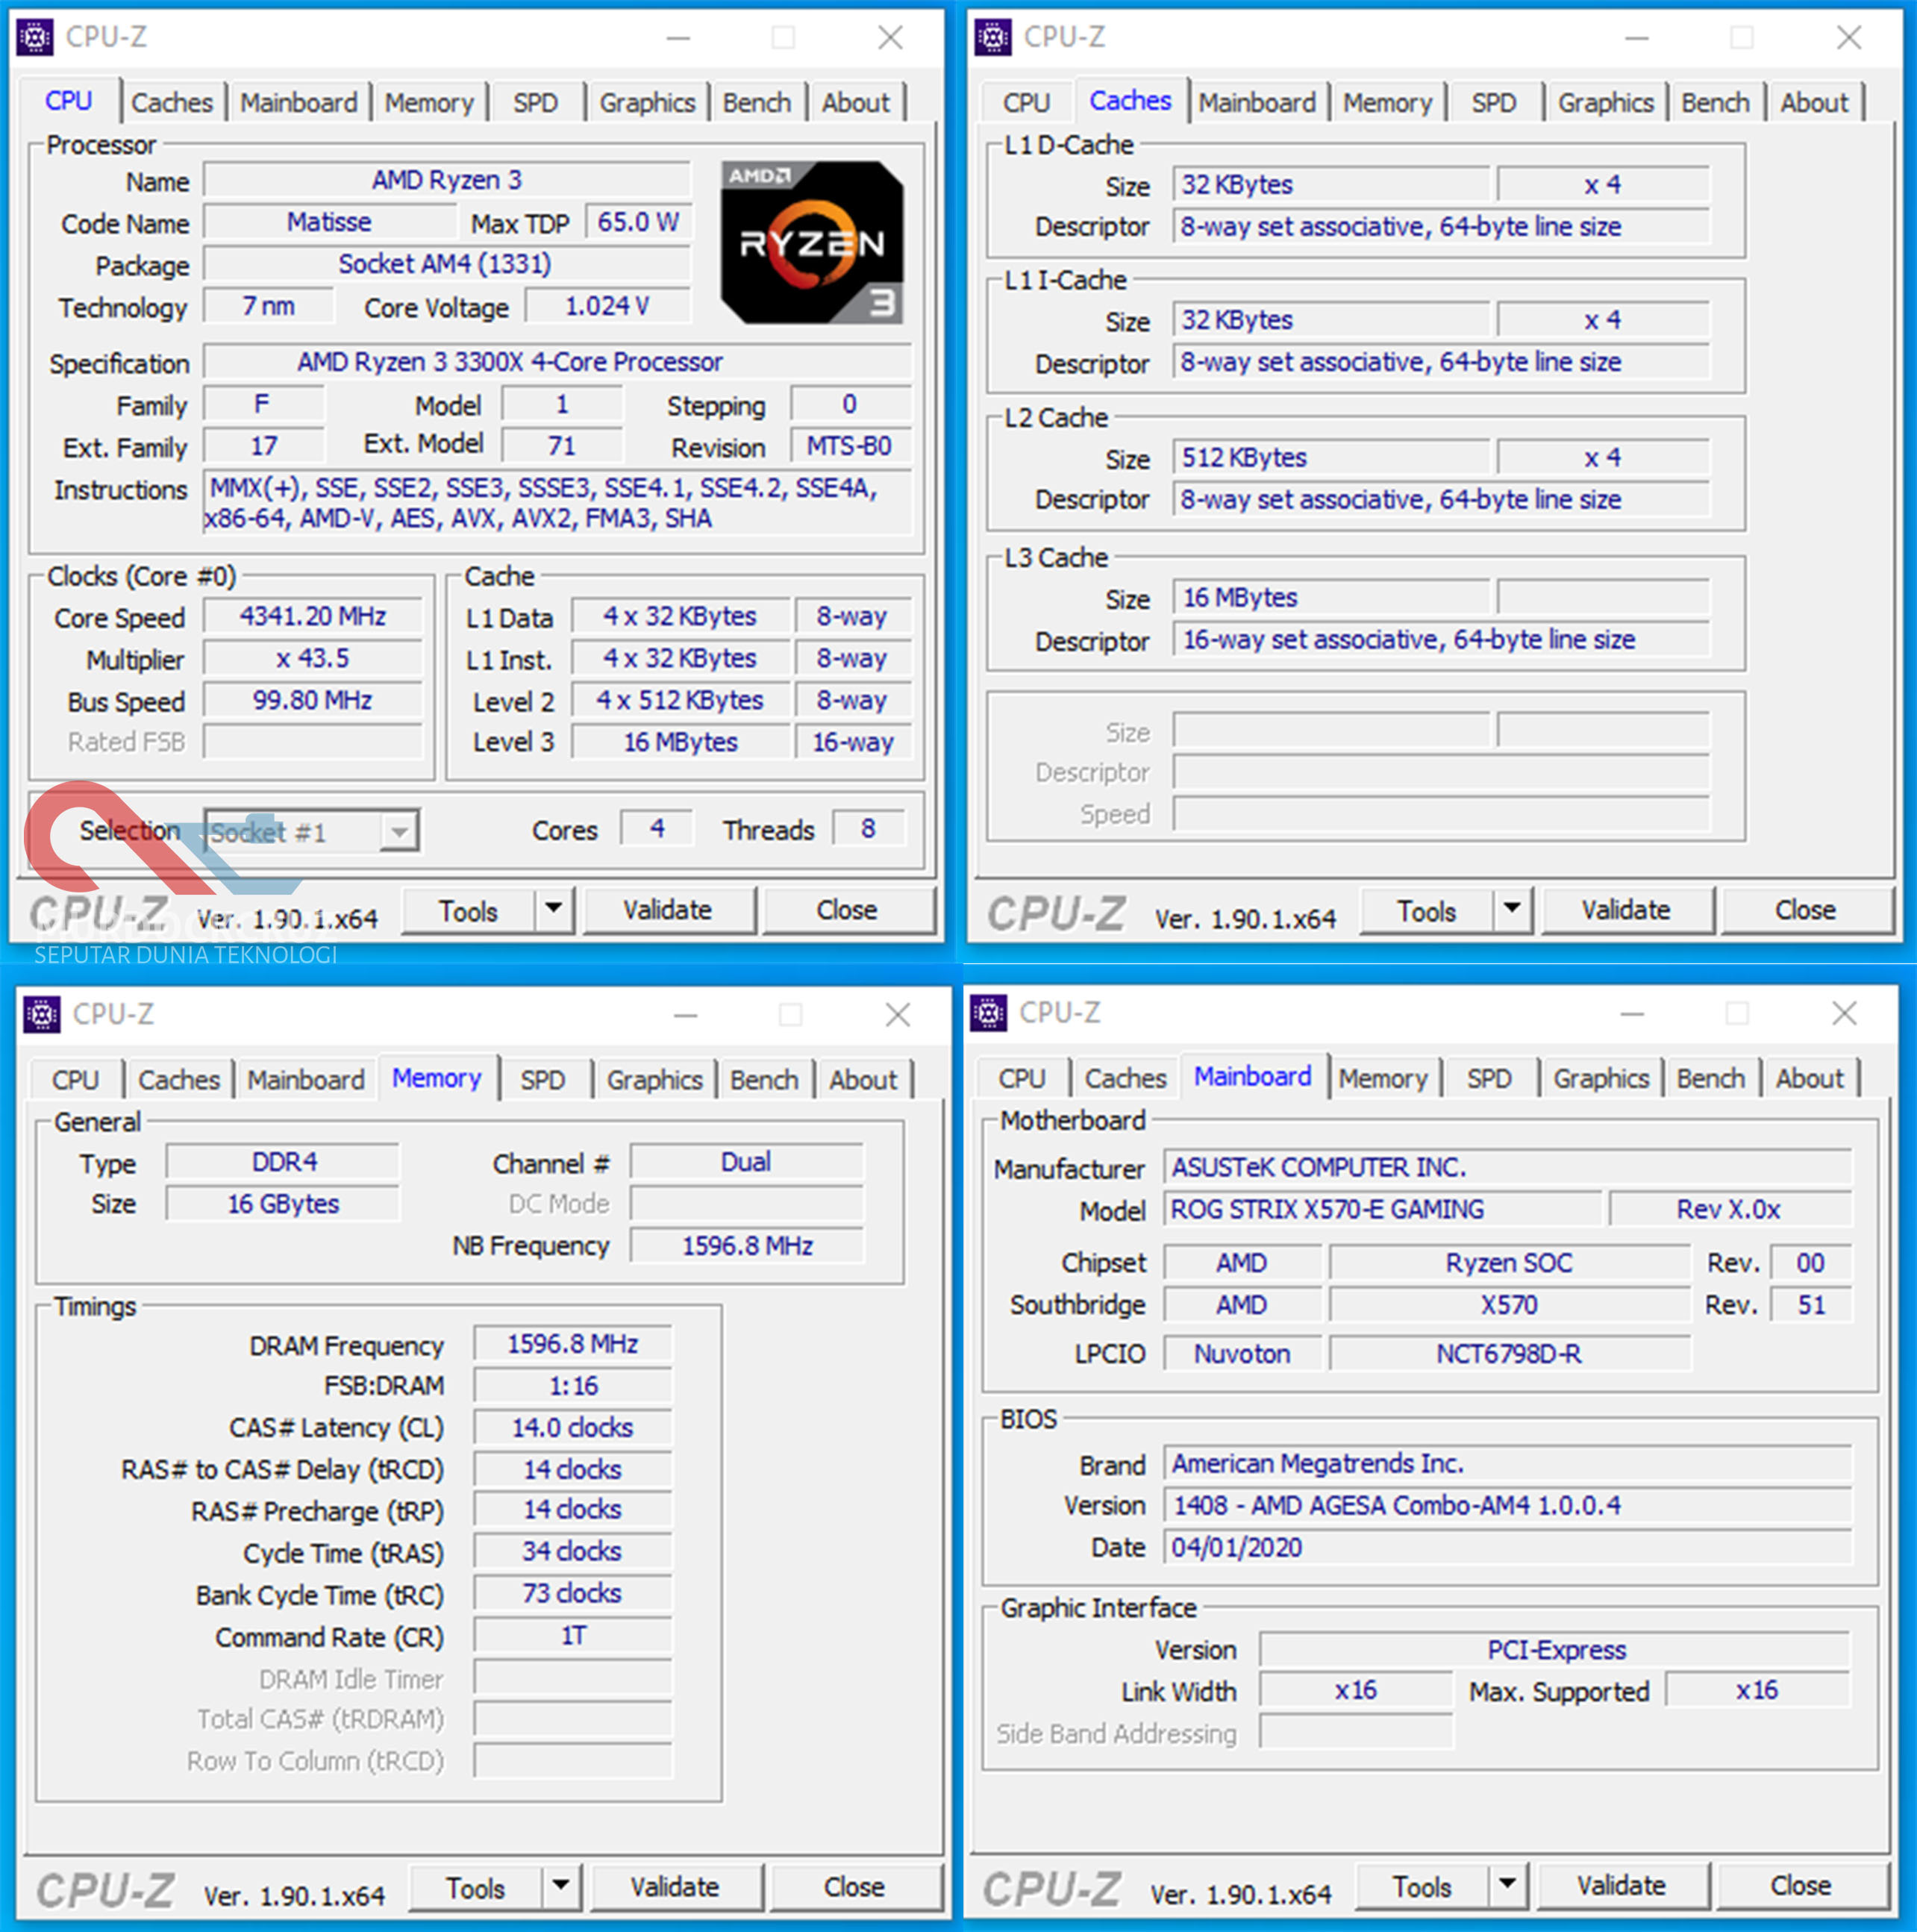Select Bench tab in Memory window
Viewport: 1917px width, 1932px height.
764,1080
